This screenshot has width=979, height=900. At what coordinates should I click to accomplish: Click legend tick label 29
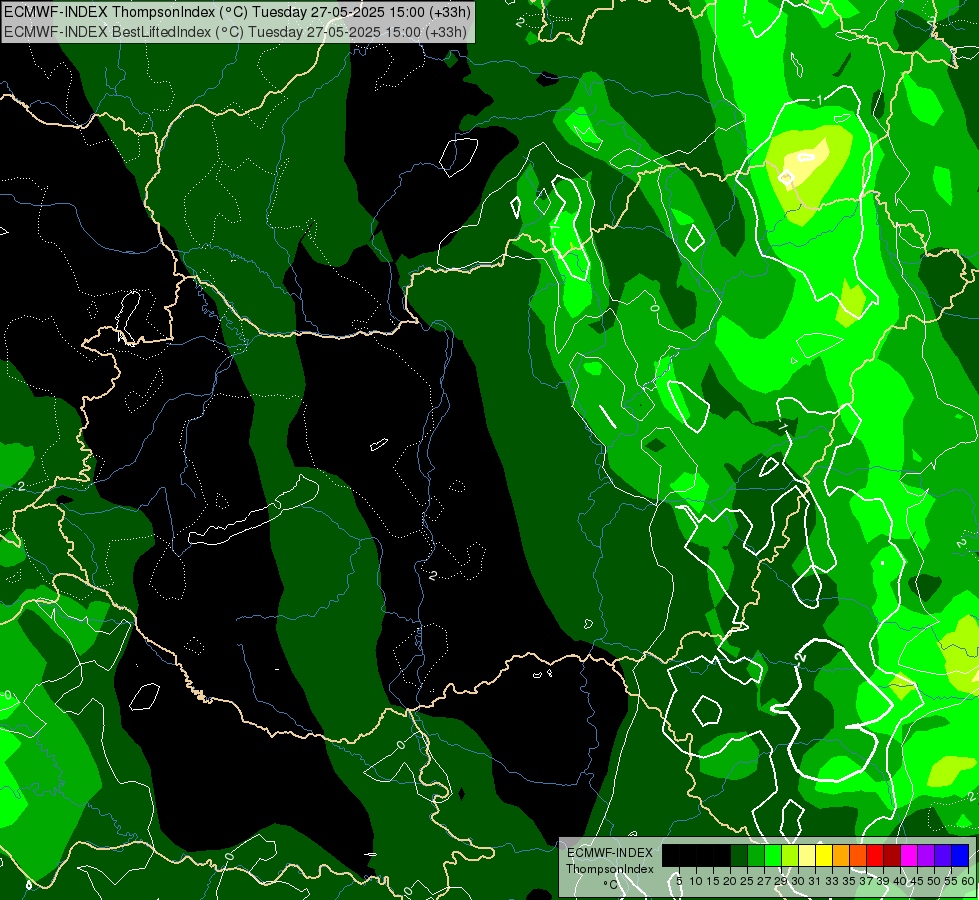pos(780,881)
